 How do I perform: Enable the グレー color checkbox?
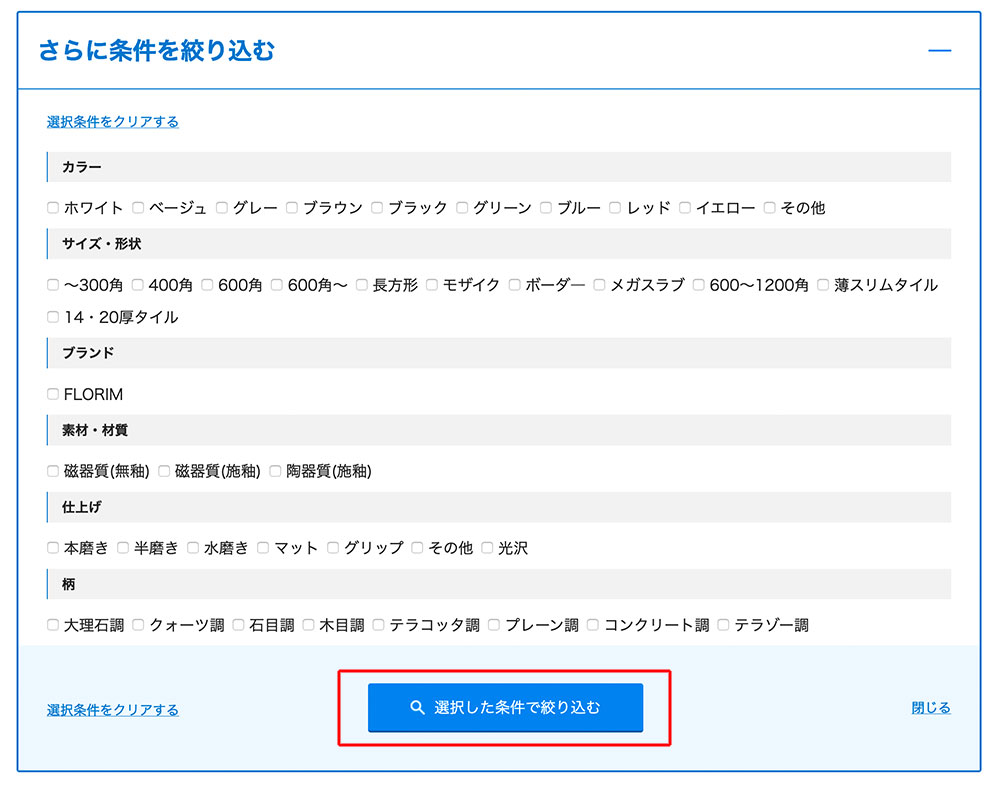click(x=222, y=208)
